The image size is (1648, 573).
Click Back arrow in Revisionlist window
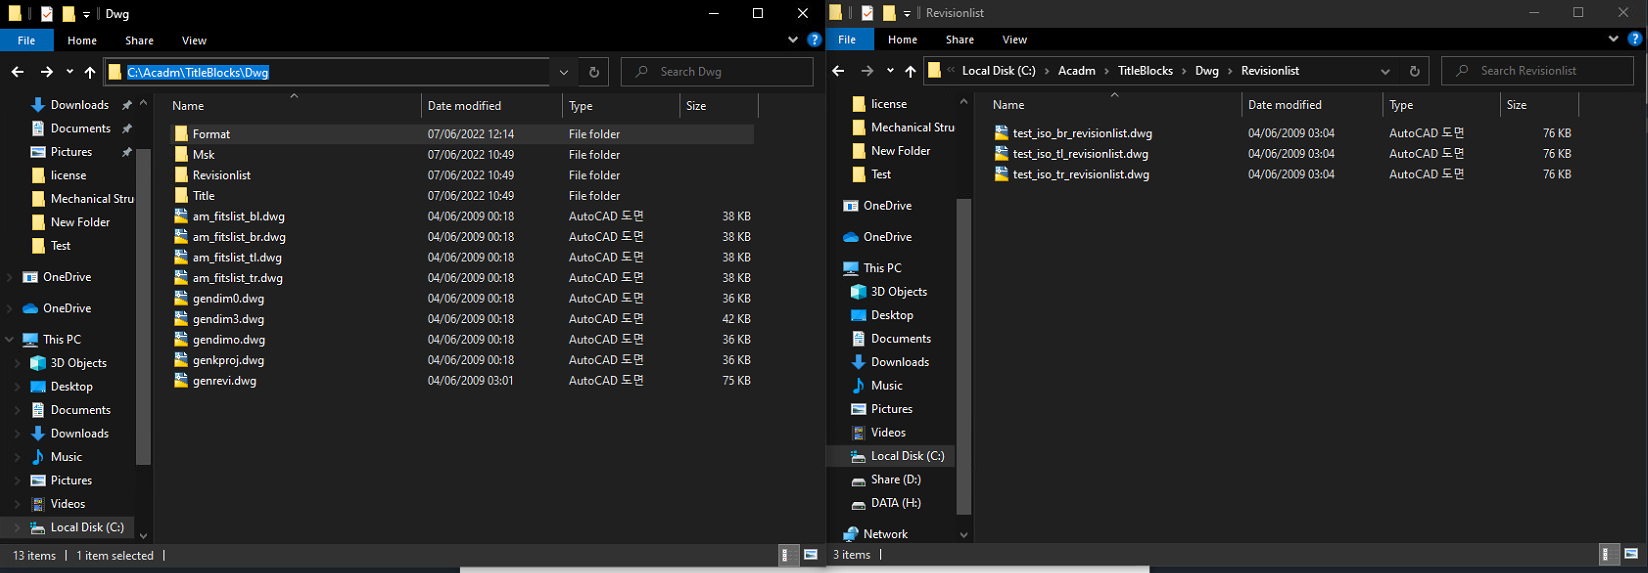pyautogui.click(x=838, y=71)
